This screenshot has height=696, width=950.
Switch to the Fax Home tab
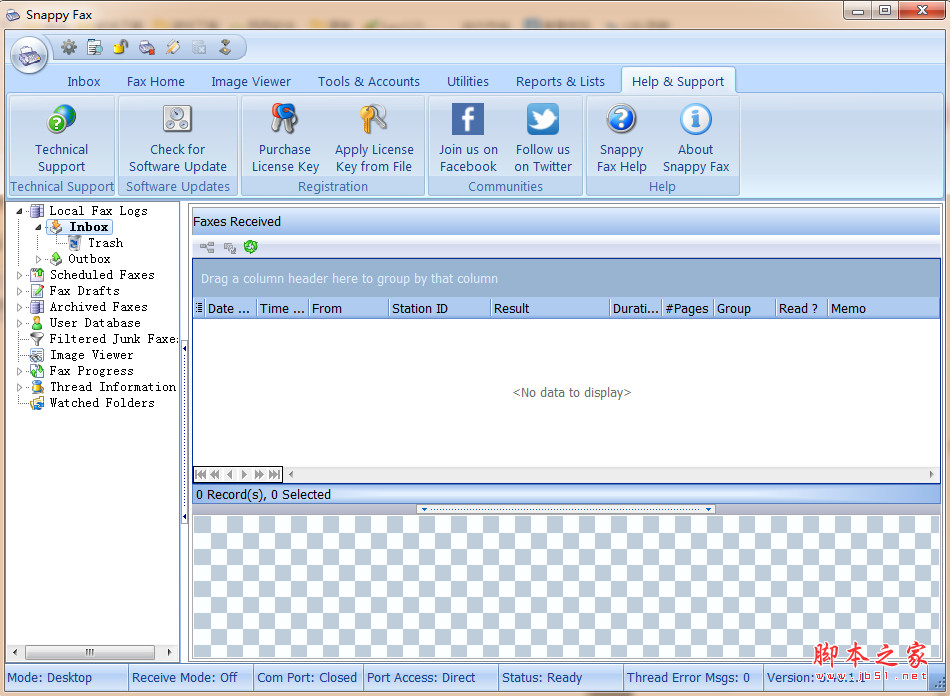pos(156,81)
